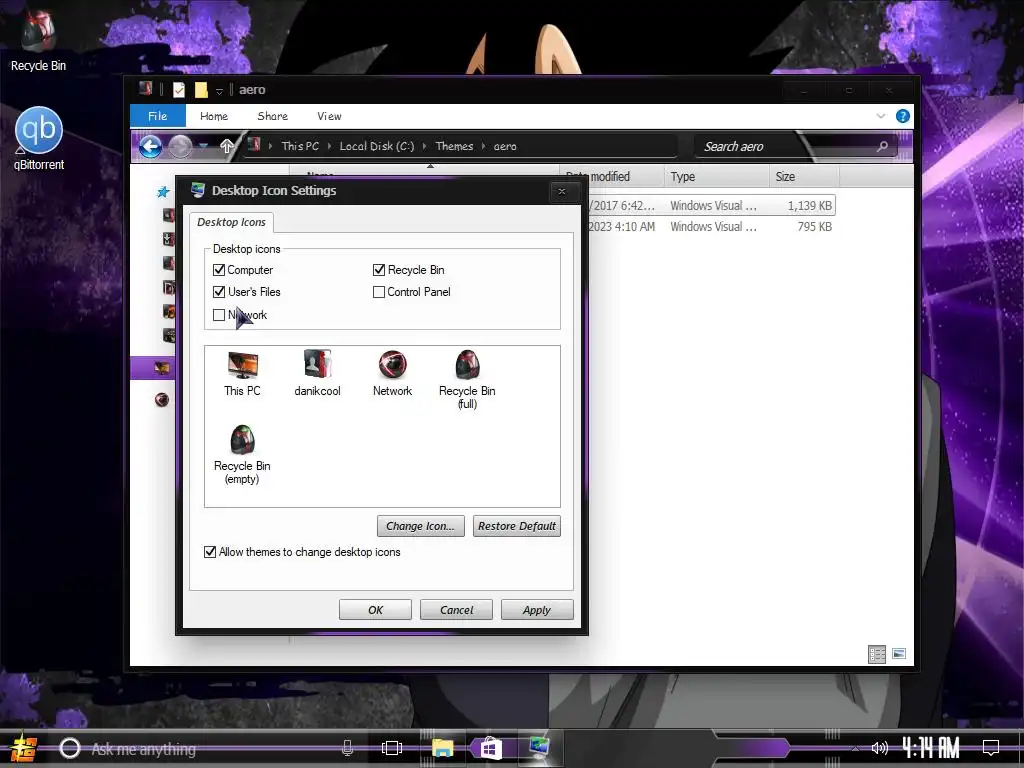Image resolution: width=1024 pixels, height=768 pixels.
Task: Click the search magnifier in Explorer
Action: coord(882,146)
